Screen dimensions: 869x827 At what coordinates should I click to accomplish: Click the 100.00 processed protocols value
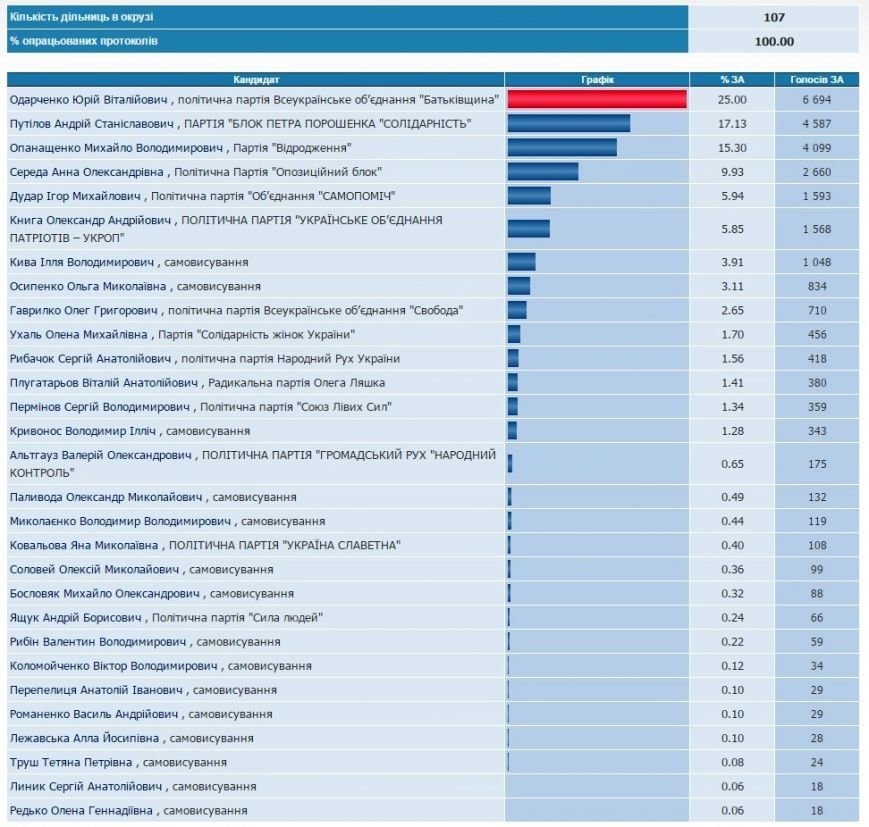pos(774,42)
